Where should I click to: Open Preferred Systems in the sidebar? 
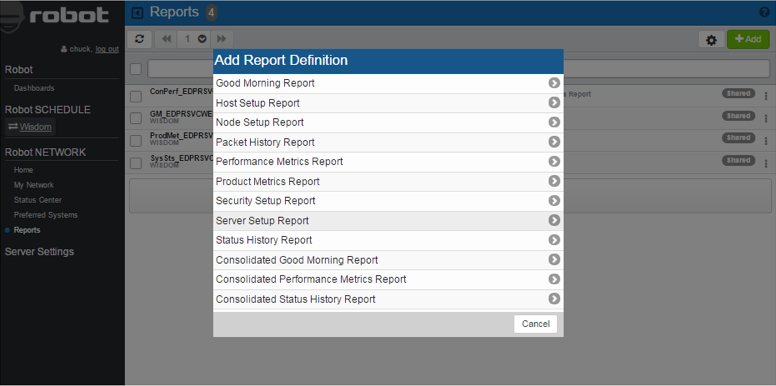coord(46,215)
